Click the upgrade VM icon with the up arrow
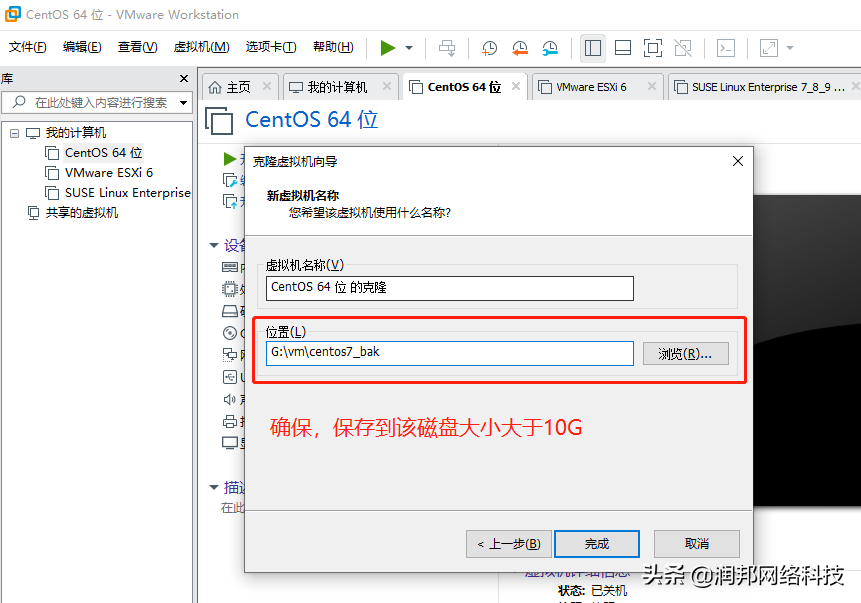Image resolution: width=861 pixels, height=603 pixels. click(230, 201)
